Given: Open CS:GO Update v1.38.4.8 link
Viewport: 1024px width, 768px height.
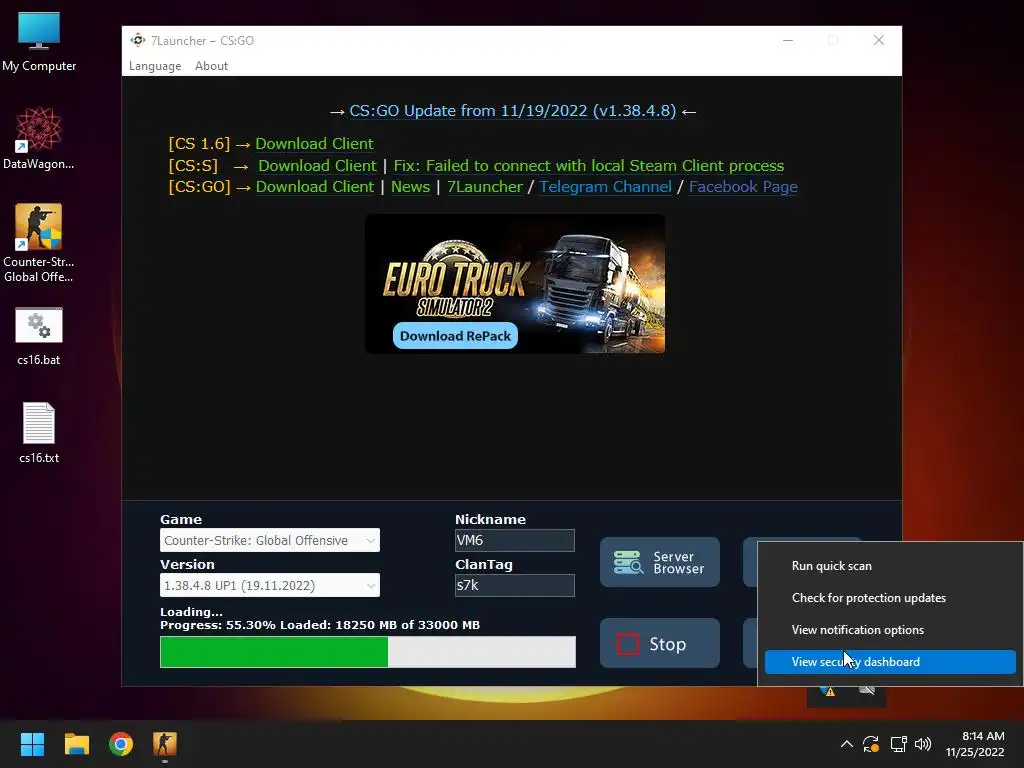Looking at the screenshot, I should tap(513, 111).
